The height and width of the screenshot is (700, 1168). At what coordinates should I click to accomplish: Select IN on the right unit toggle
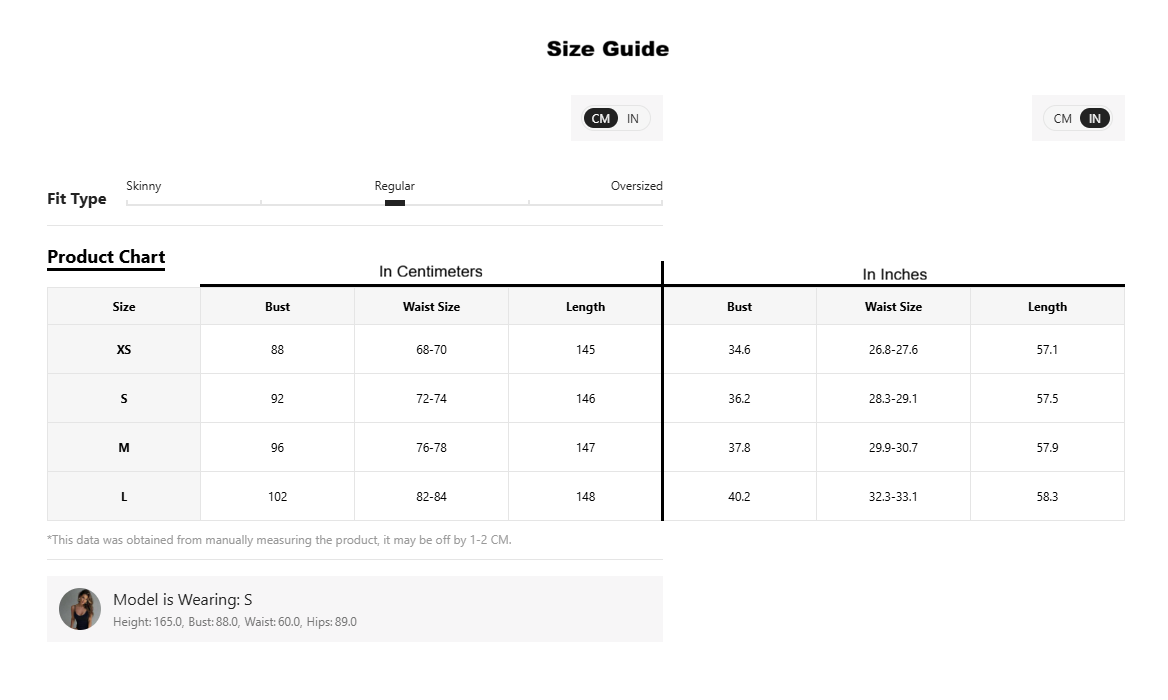click(x=1094, y=118)
